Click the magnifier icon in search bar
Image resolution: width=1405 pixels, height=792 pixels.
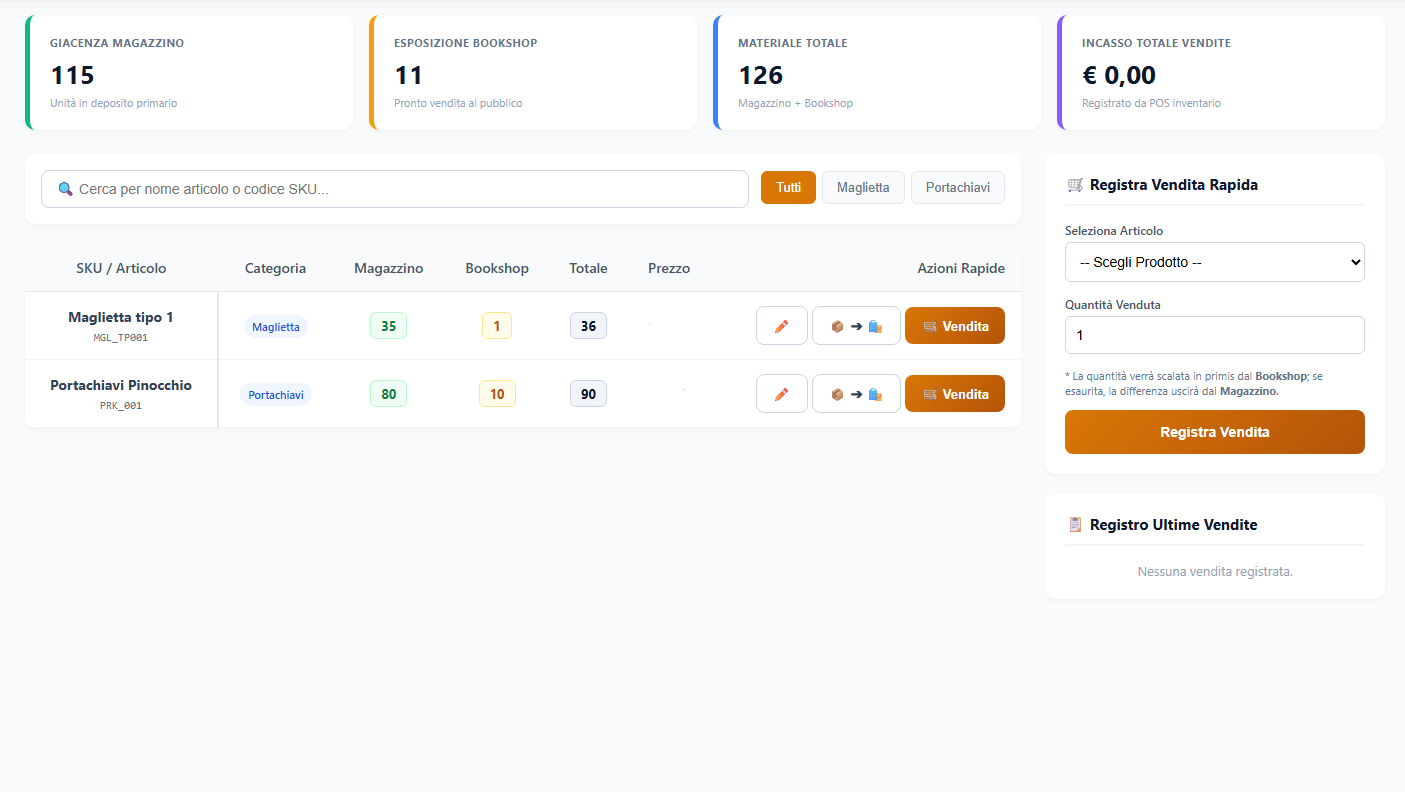66,189
